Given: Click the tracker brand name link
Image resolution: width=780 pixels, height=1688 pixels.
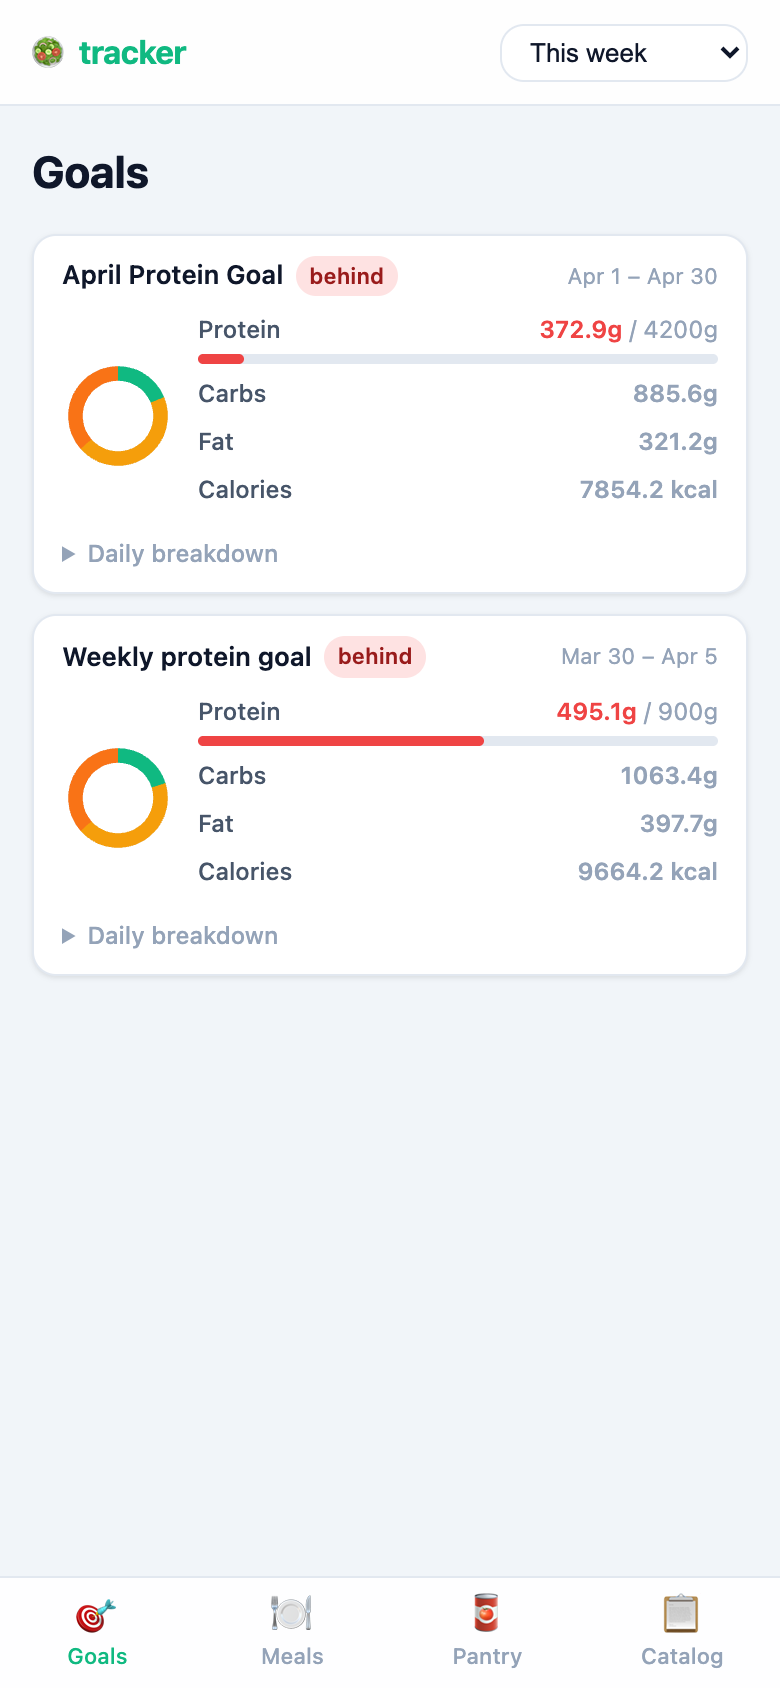Looking at the screenshot, I should (132, 53).
